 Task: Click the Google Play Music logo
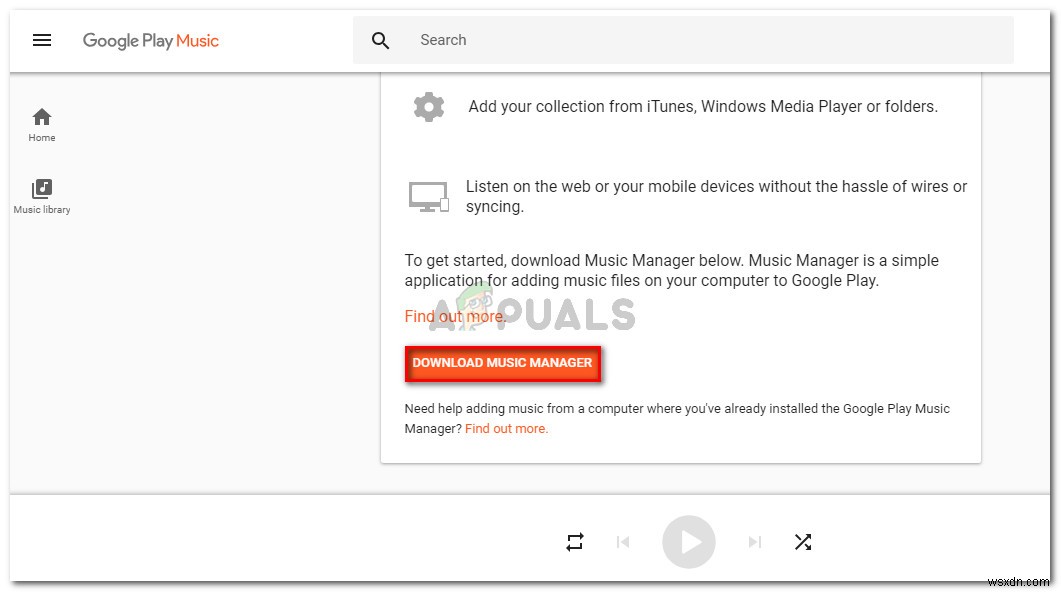tap(151, 40)
